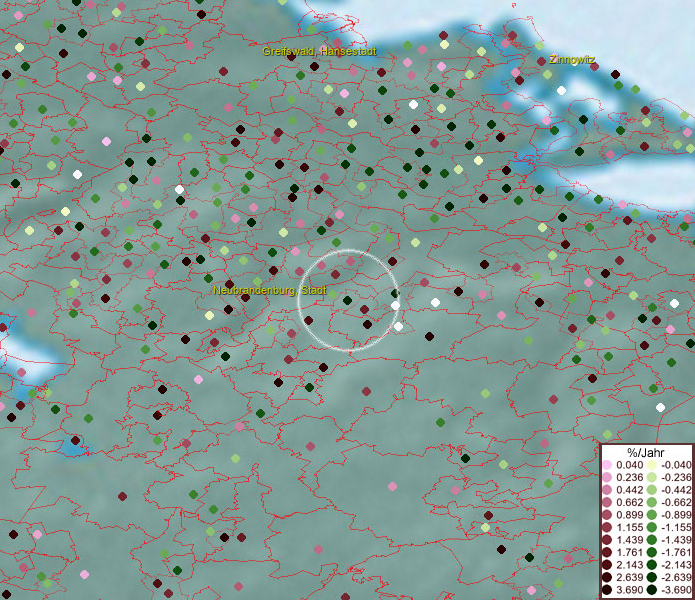
Task: Select the 0.662 legend color swatch
Action: tap(607, 503)
